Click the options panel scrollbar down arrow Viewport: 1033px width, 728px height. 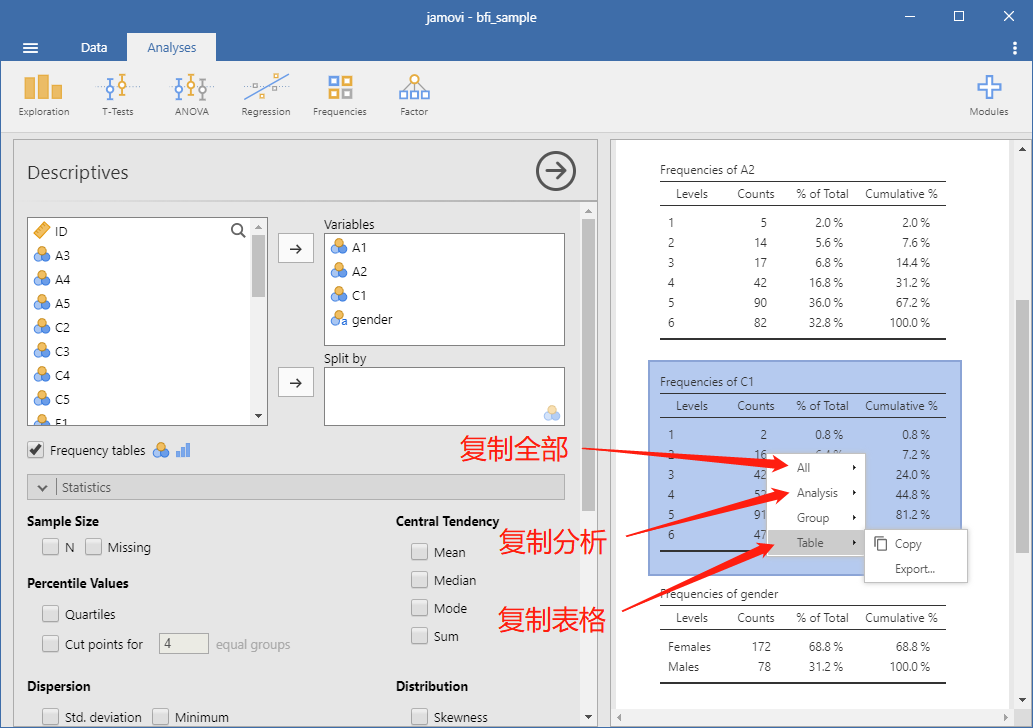point(588,717)
